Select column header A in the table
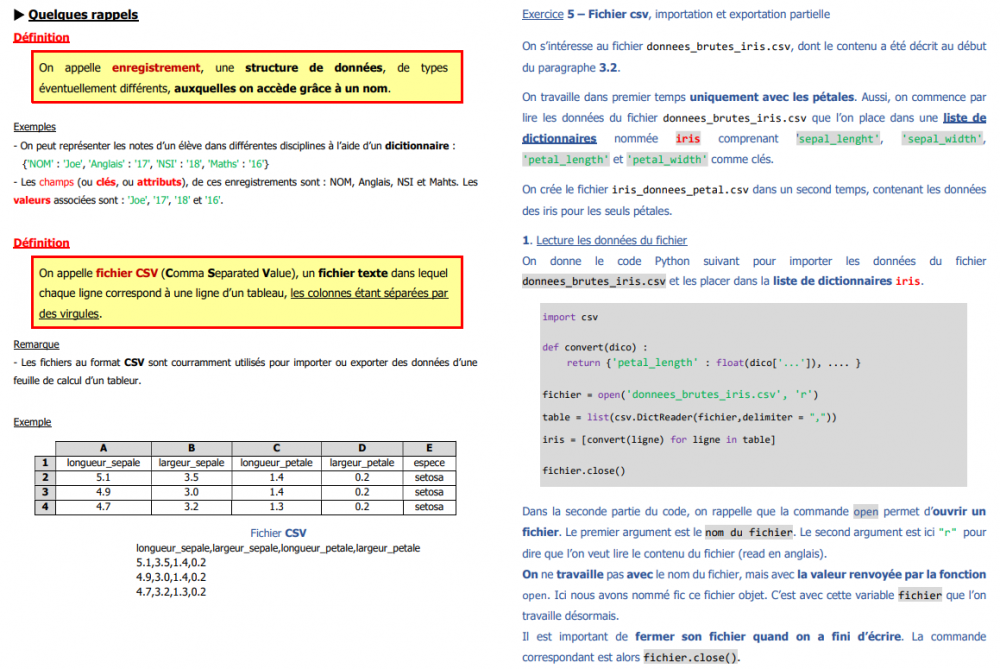 click(x=103, y=448)
